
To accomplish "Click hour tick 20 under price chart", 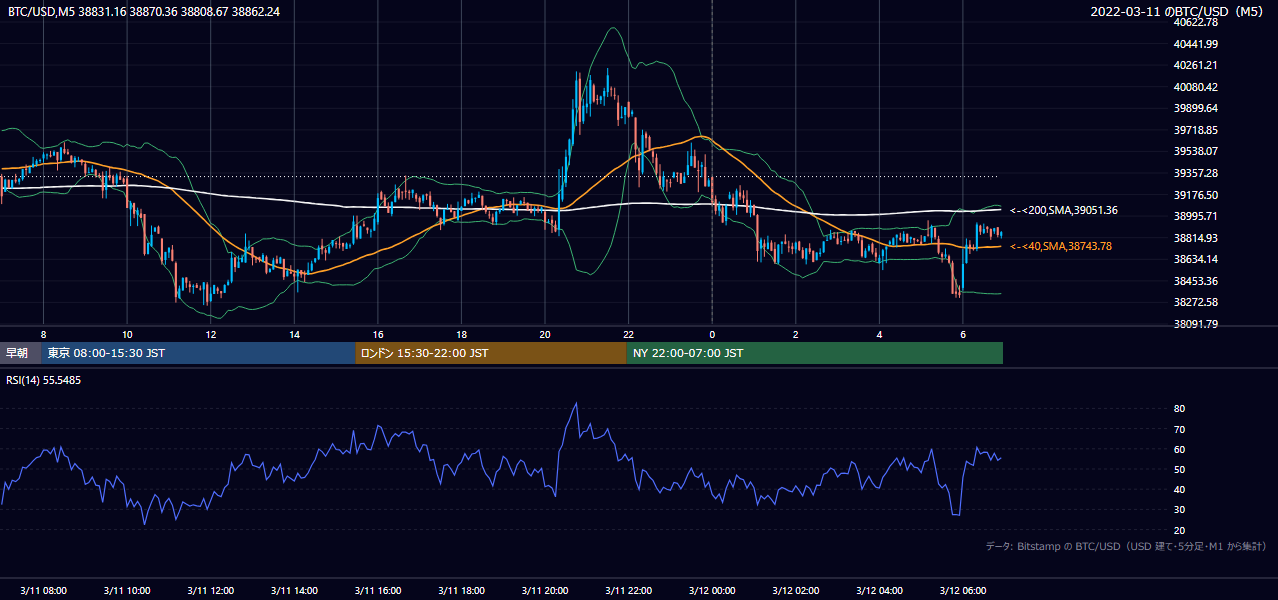I will click(545, 334).
